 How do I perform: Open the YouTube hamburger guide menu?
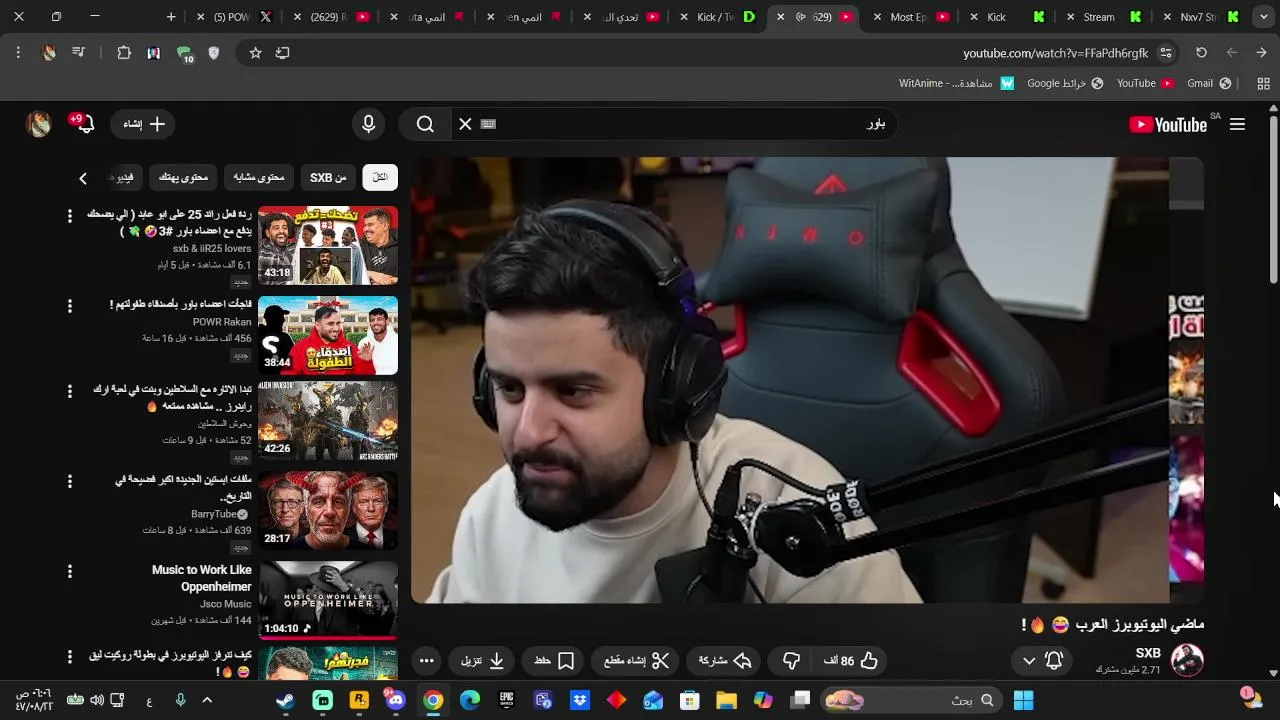click(x=1237, y=124)
